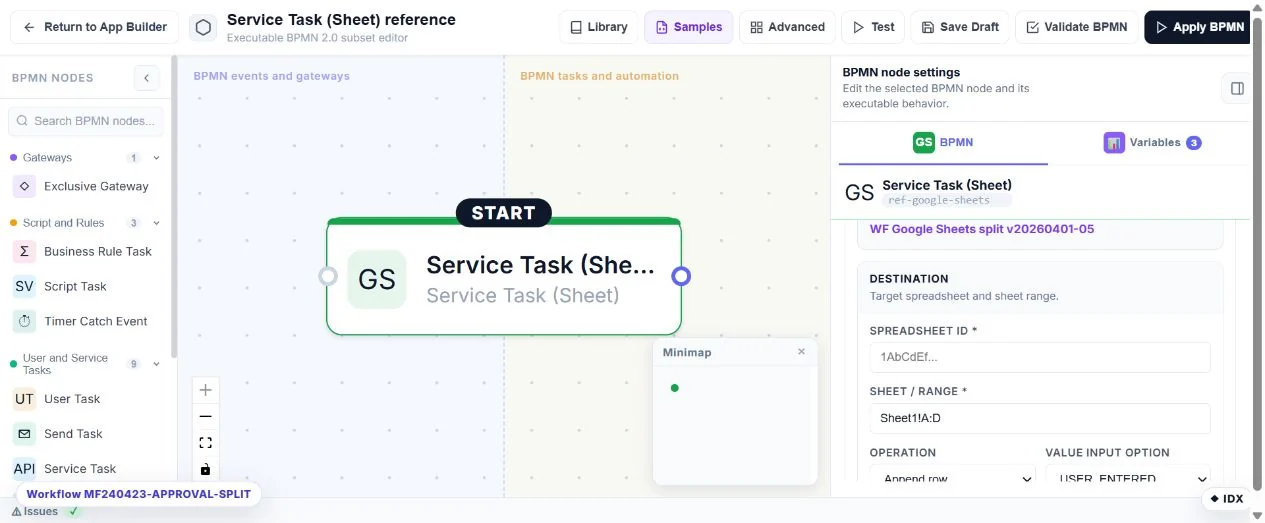Viewport: 1265px width, 523px height.
Task: Zoom in the canvas with plus button
Action: (205, 390)
